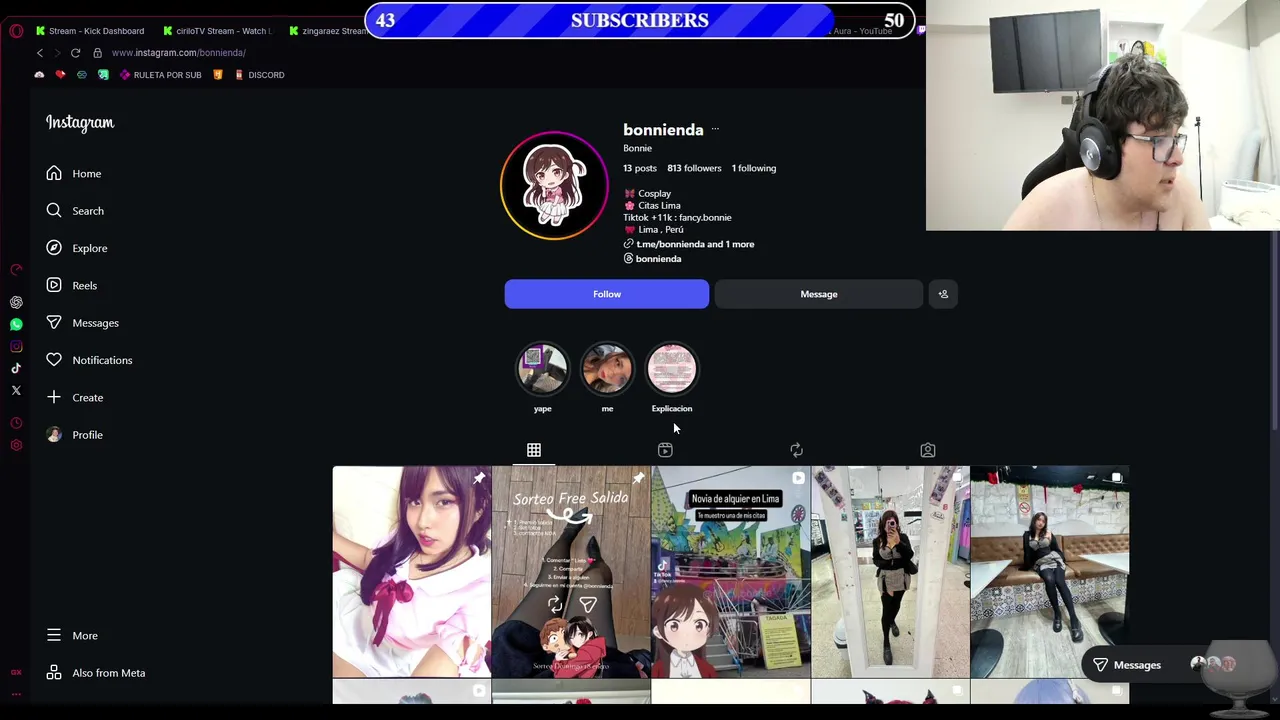This screenshot has height=720, width=1280.
Task: Open the cloud icon bookmark
Action: [39, 75]
